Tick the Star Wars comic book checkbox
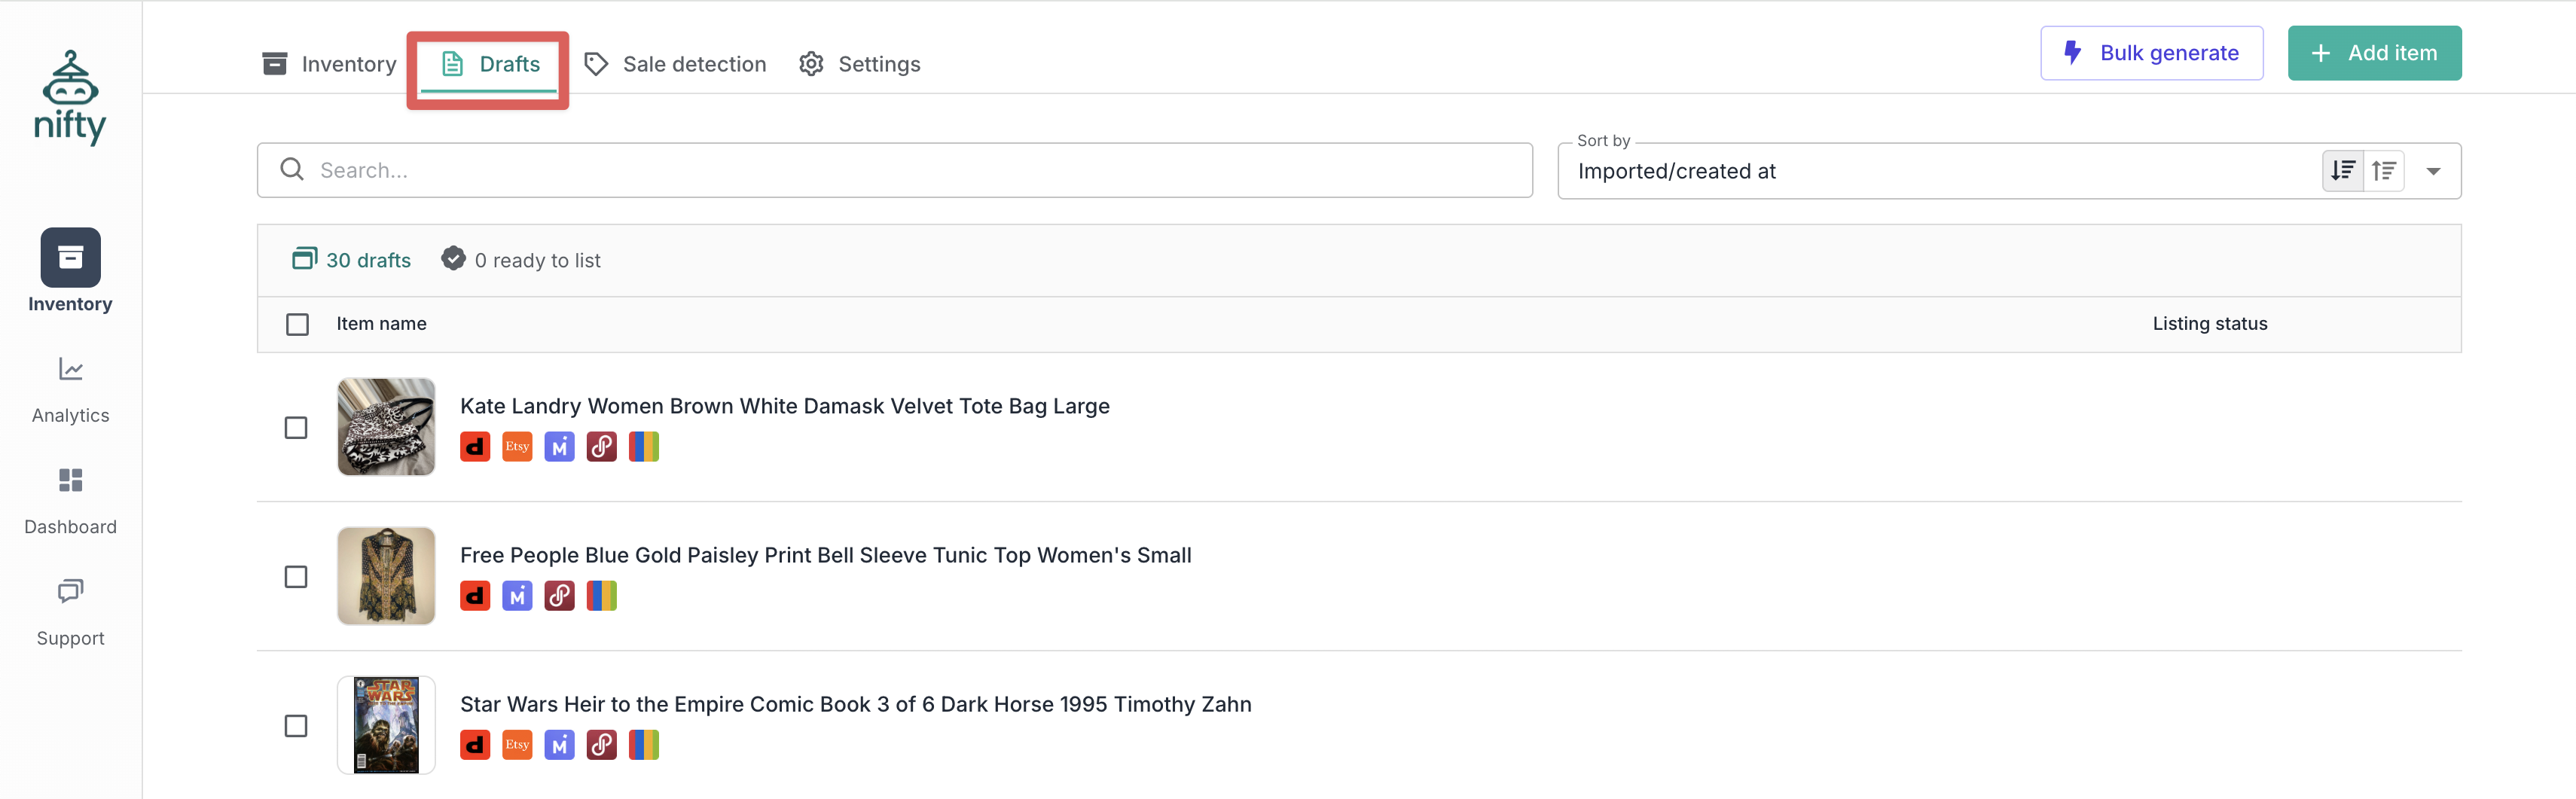This screenshot has width=2576, height=799. (x=296, y=726)
